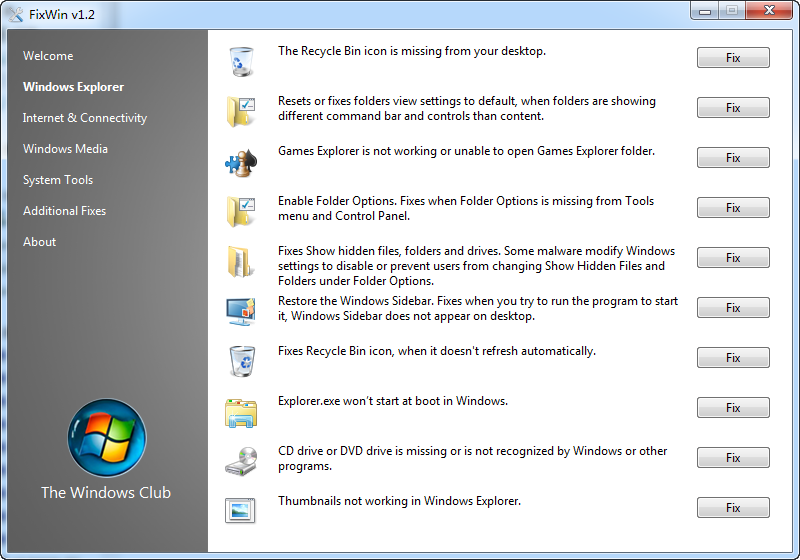Click 'Explorer.exe won't start at boot' text
This screenshot has height=560, width=800.
(x=393, y=401)
